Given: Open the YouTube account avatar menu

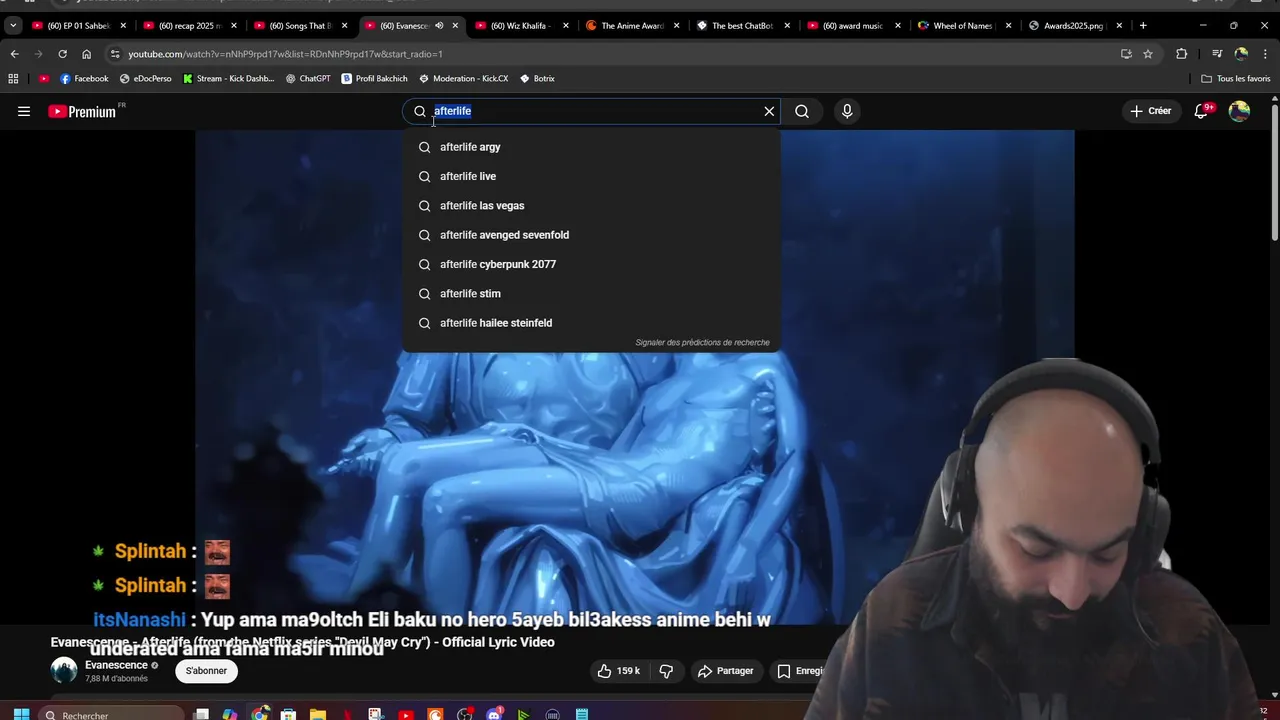Looking at the screenshot, I should point(1239,111).
